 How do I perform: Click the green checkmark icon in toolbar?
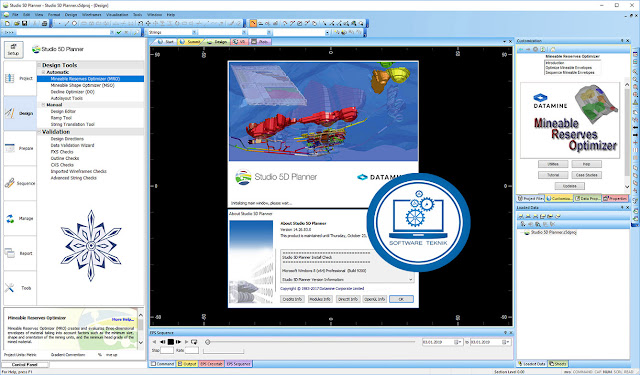coord(119,32)
